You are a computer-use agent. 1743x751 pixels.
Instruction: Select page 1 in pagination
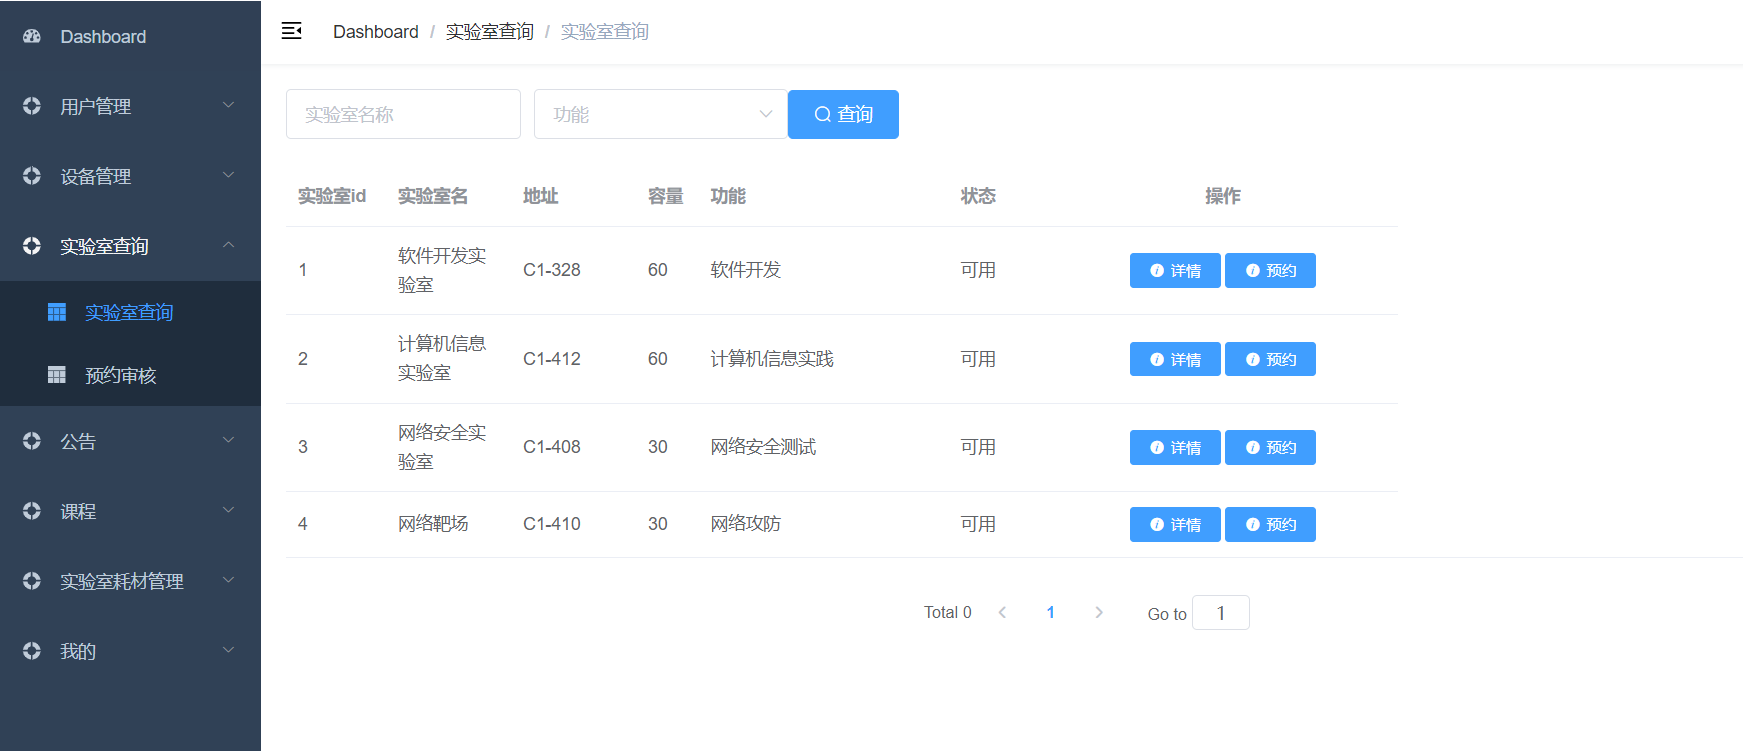(1050, 612)
